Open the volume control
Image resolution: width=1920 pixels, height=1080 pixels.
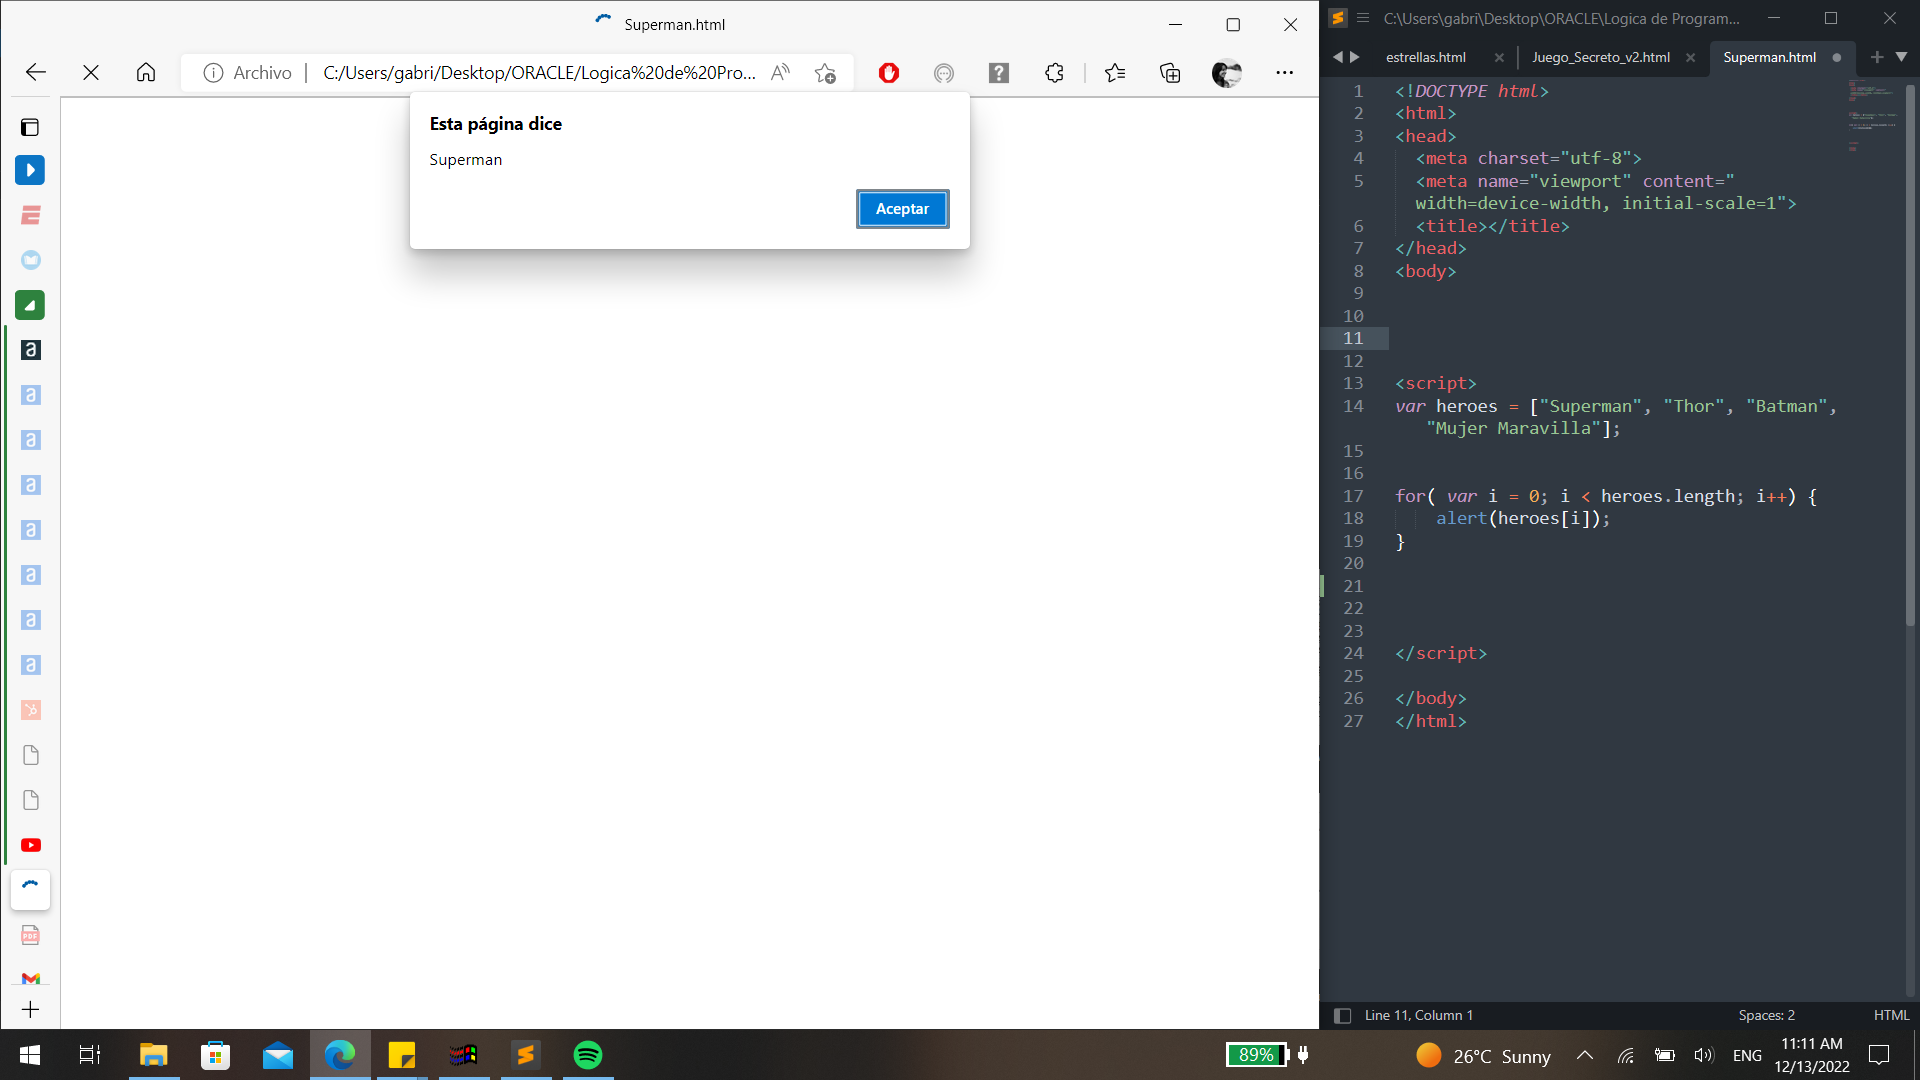1703,1055
